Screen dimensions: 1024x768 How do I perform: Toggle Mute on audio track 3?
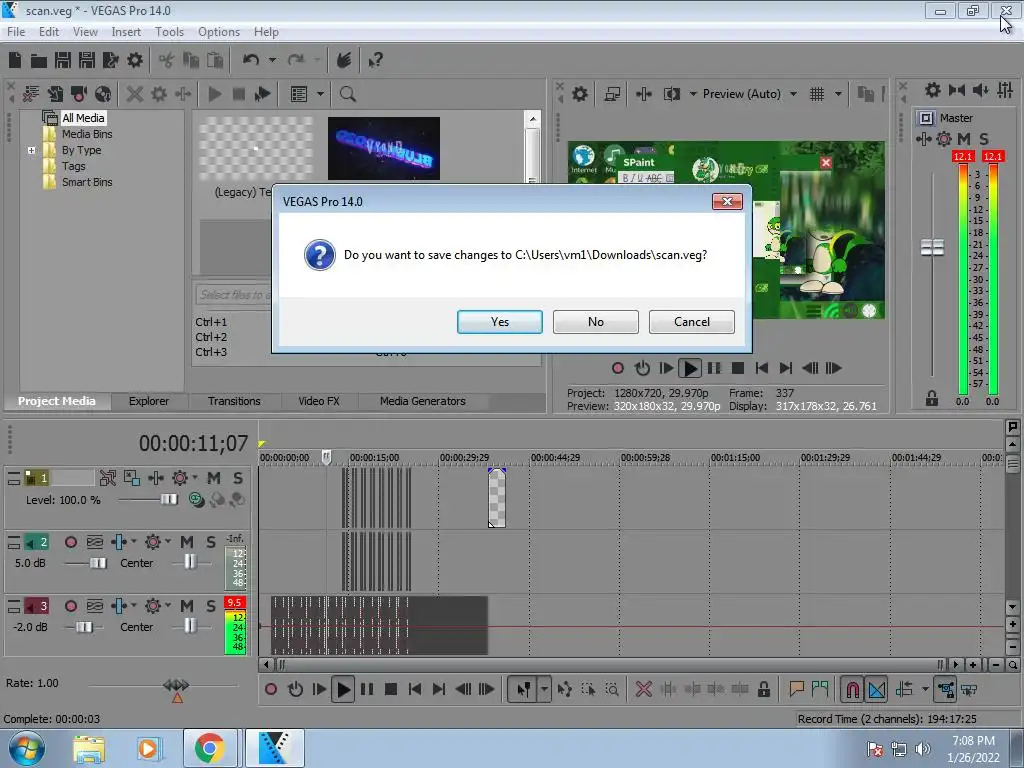187,606
